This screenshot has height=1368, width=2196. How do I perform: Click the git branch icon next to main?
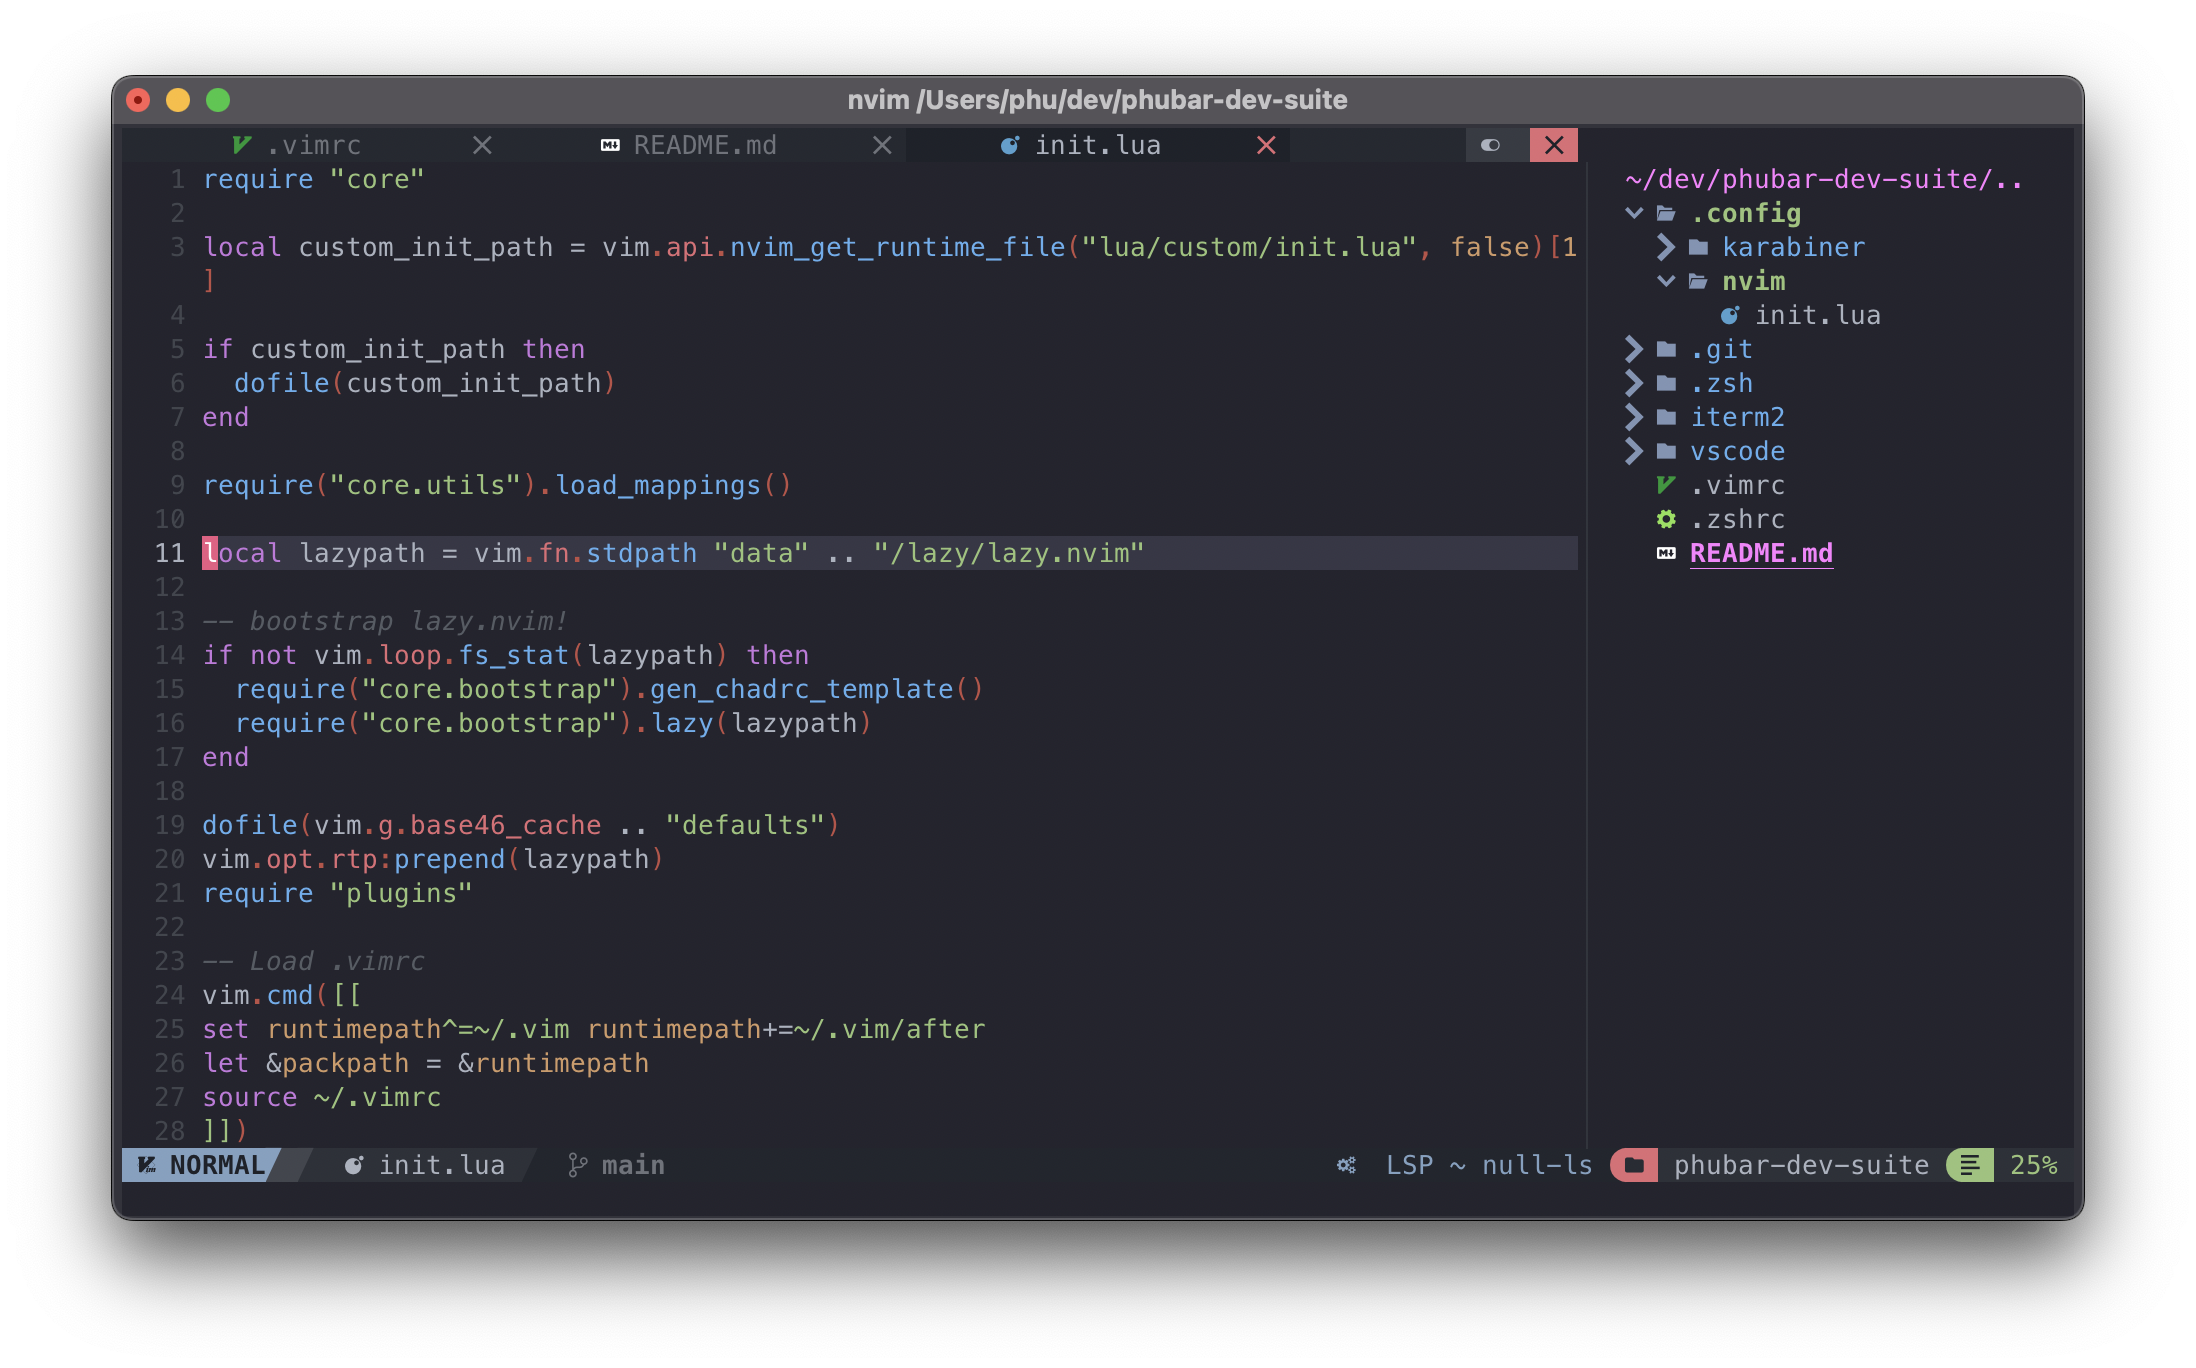point(577,1164)
